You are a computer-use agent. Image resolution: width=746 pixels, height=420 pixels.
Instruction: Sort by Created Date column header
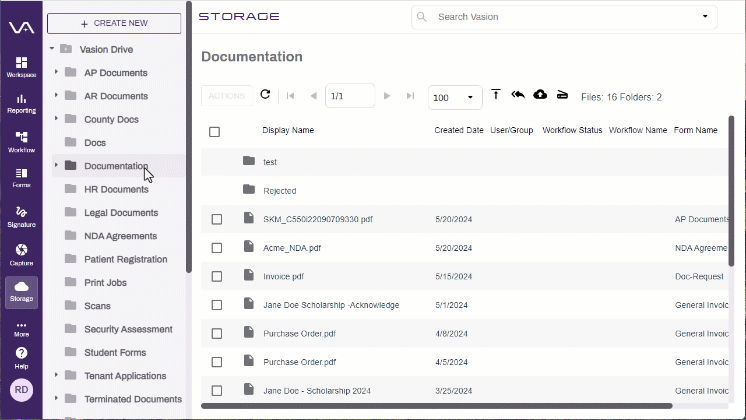pos(459,130)
